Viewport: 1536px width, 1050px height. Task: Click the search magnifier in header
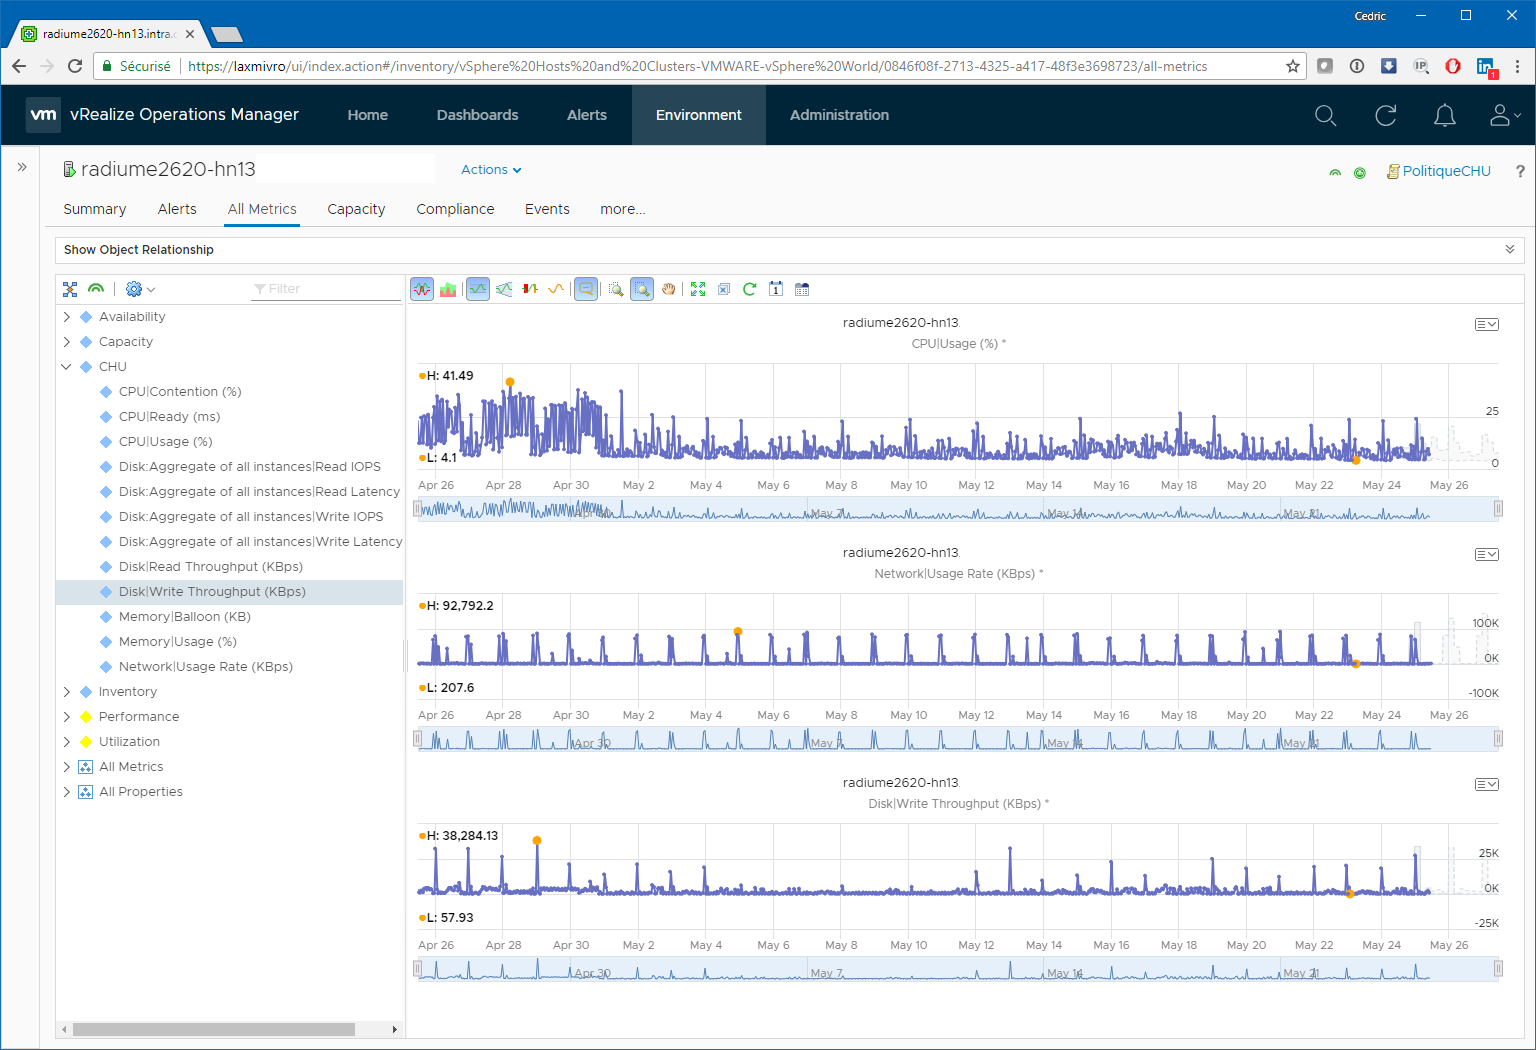point(1325,116)
